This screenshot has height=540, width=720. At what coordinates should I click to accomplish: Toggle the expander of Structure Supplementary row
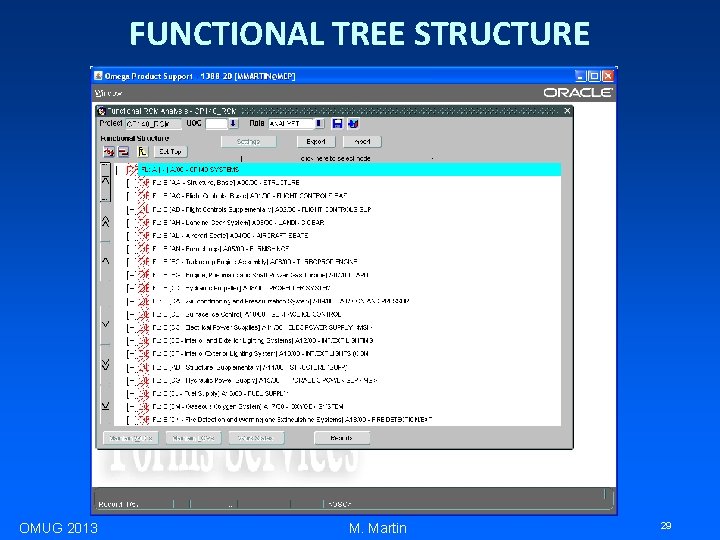click(130, 367)
